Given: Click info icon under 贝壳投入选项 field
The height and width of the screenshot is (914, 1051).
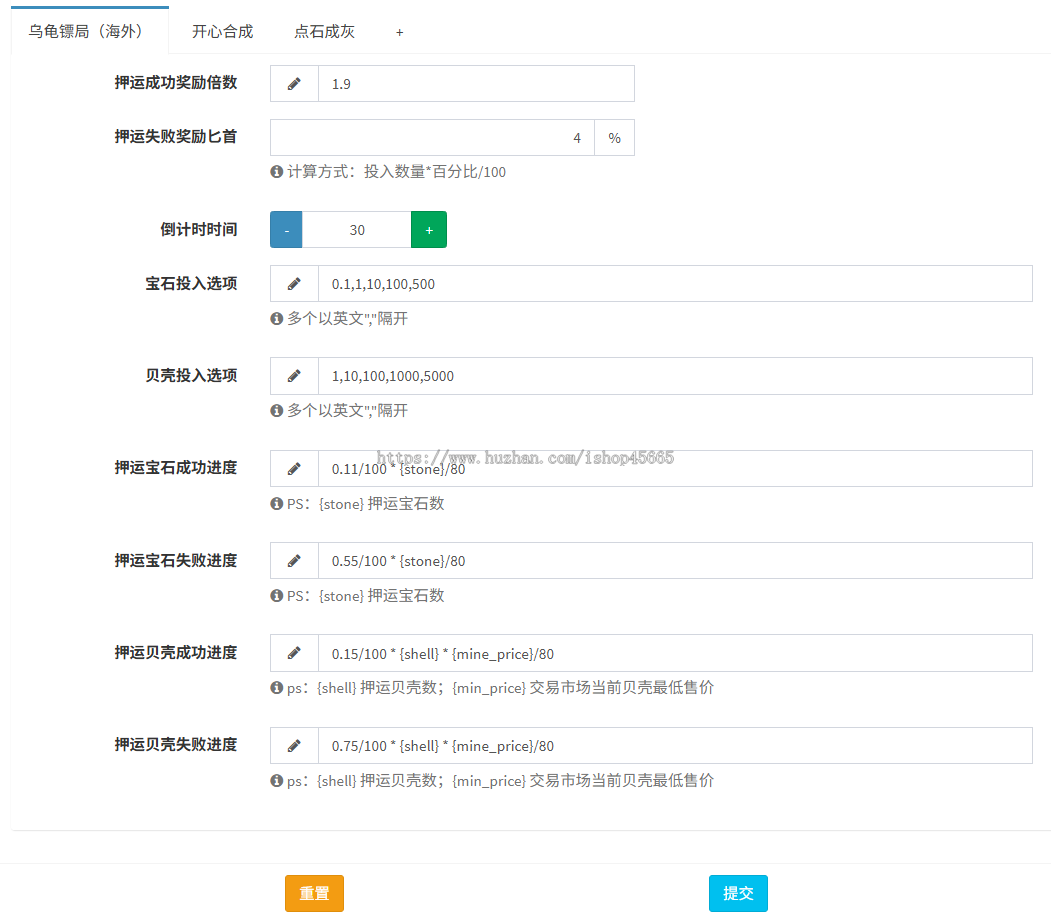Looking at the screenshot, I should coord(276,410).
